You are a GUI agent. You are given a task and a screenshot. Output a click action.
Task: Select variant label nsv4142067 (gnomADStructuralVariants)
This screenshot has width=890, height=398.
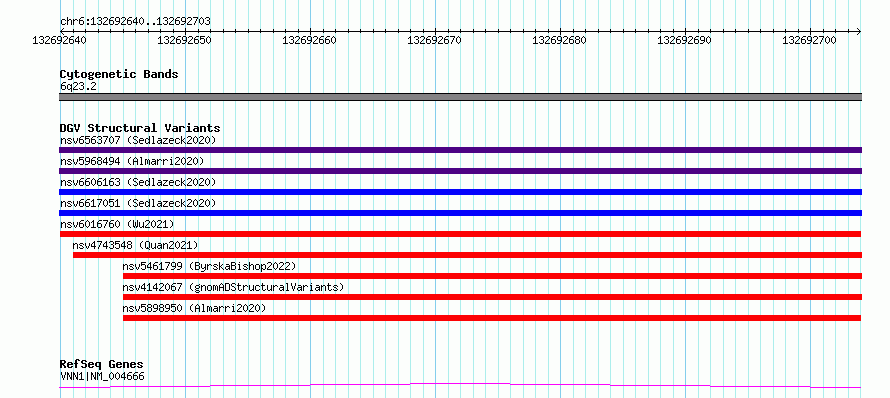click(x=233, y=287)
